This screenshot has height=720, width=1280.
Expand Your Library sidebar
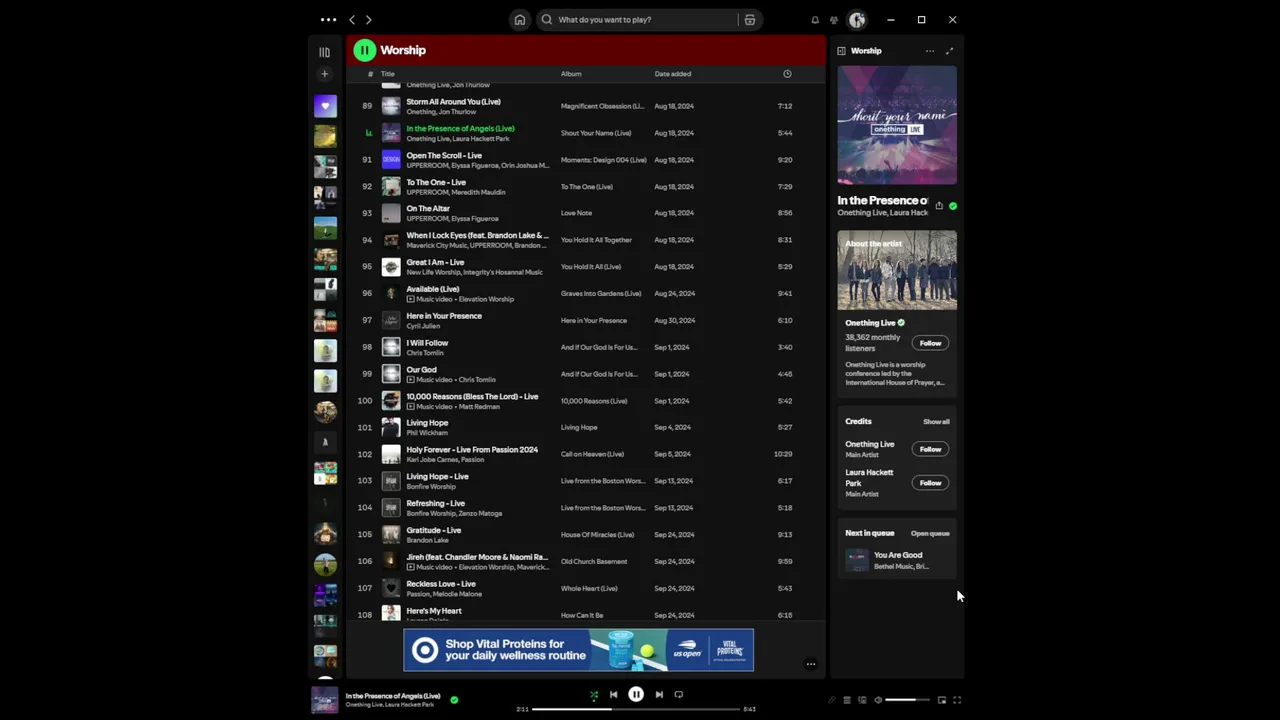324,52
